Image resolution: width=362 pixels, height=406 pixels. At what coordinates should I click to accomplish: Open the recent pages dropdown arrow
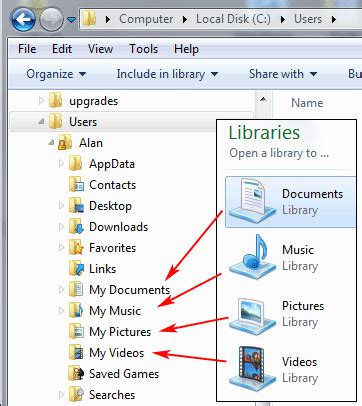pyautogui.click(x=71, y=20)
